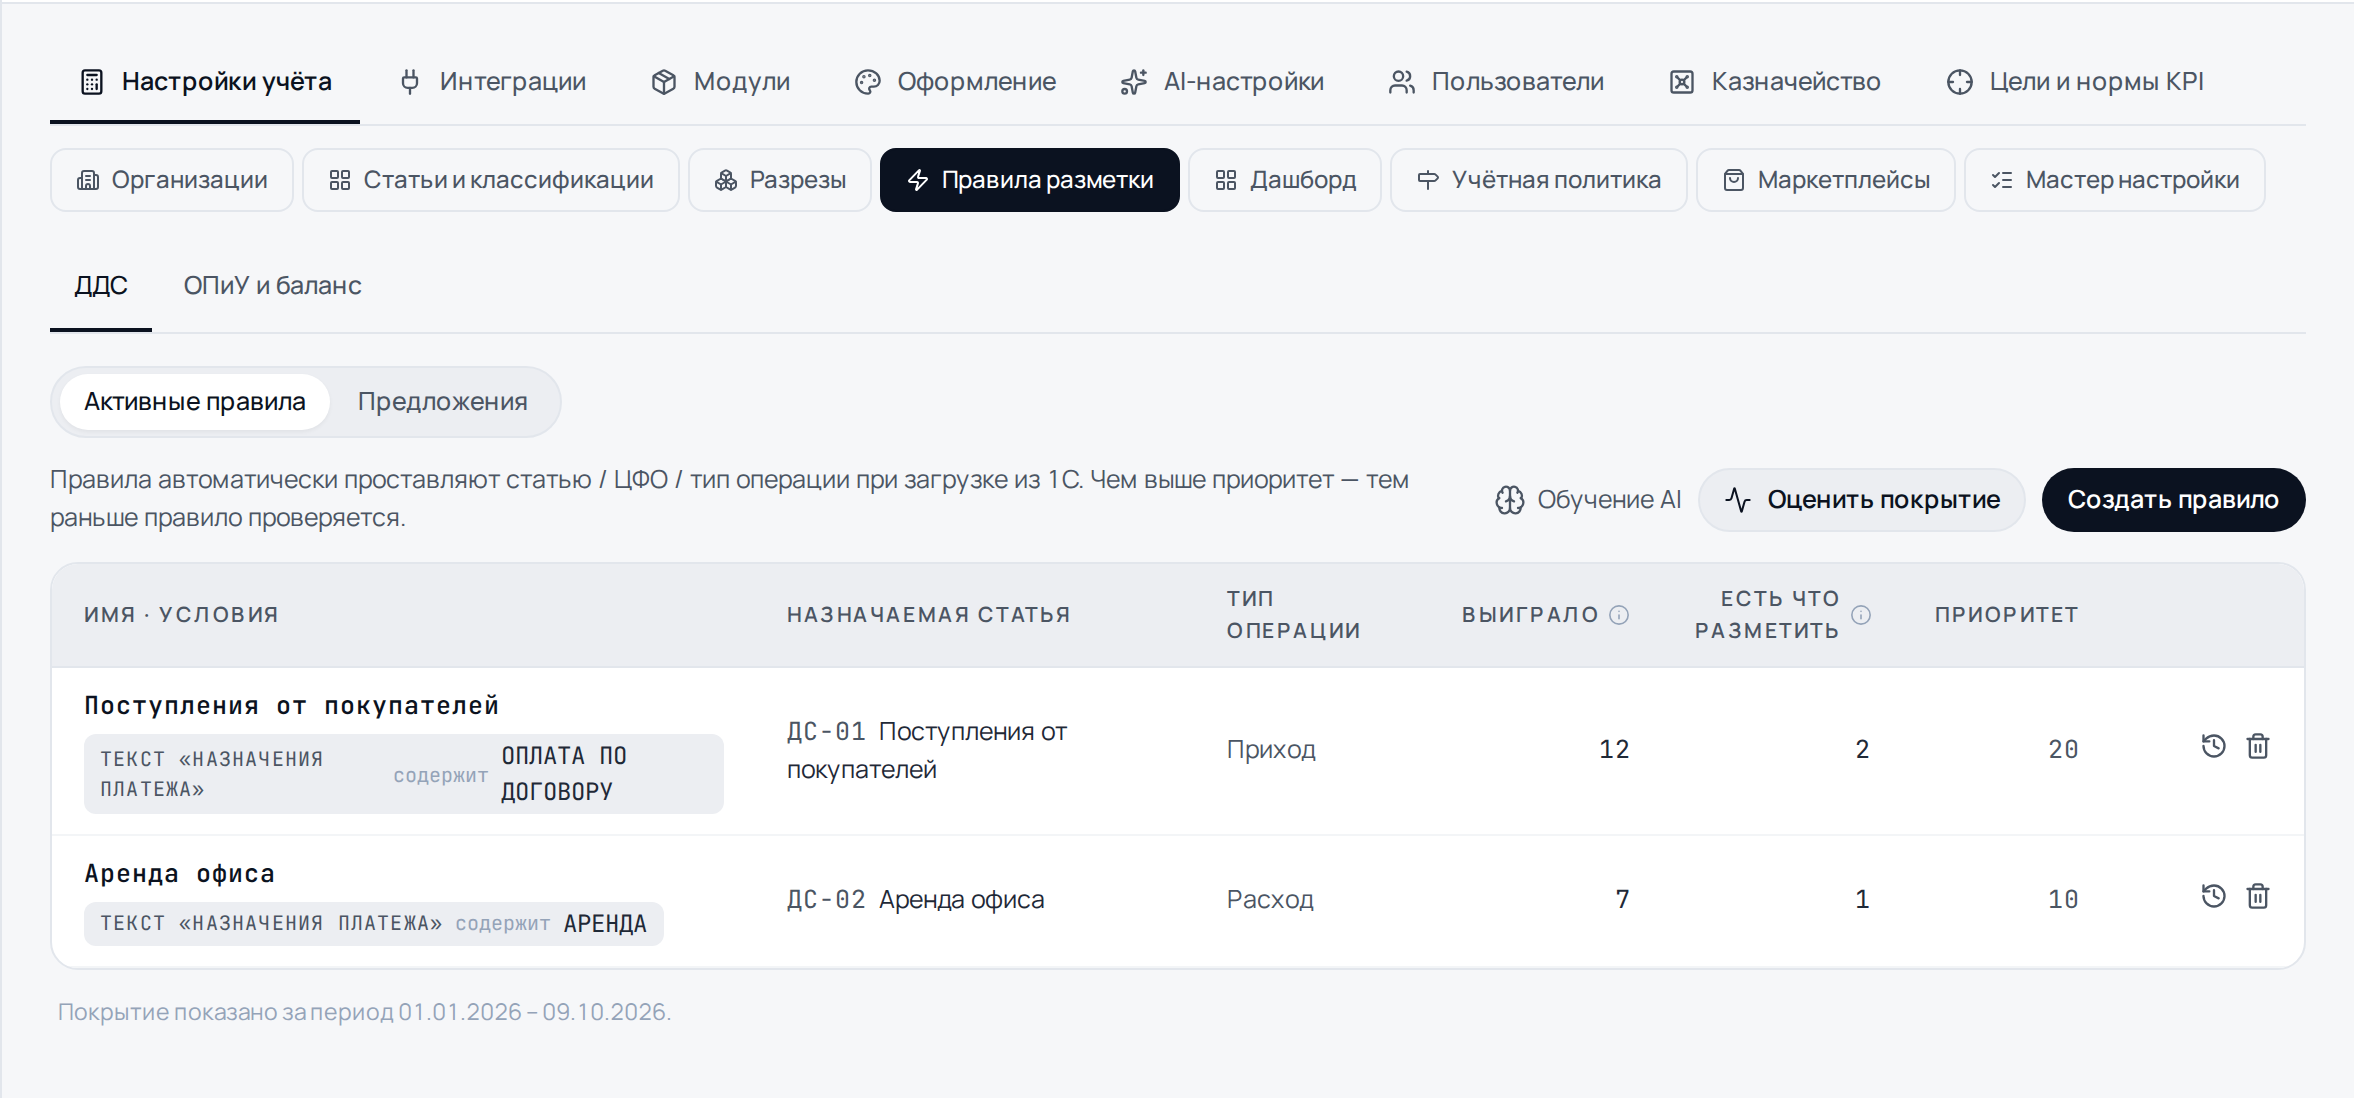Image resolution: width=2354 pixels, height=1098 pixels.
Task: Open the Оформление tab
Action: tap(955, 82)
